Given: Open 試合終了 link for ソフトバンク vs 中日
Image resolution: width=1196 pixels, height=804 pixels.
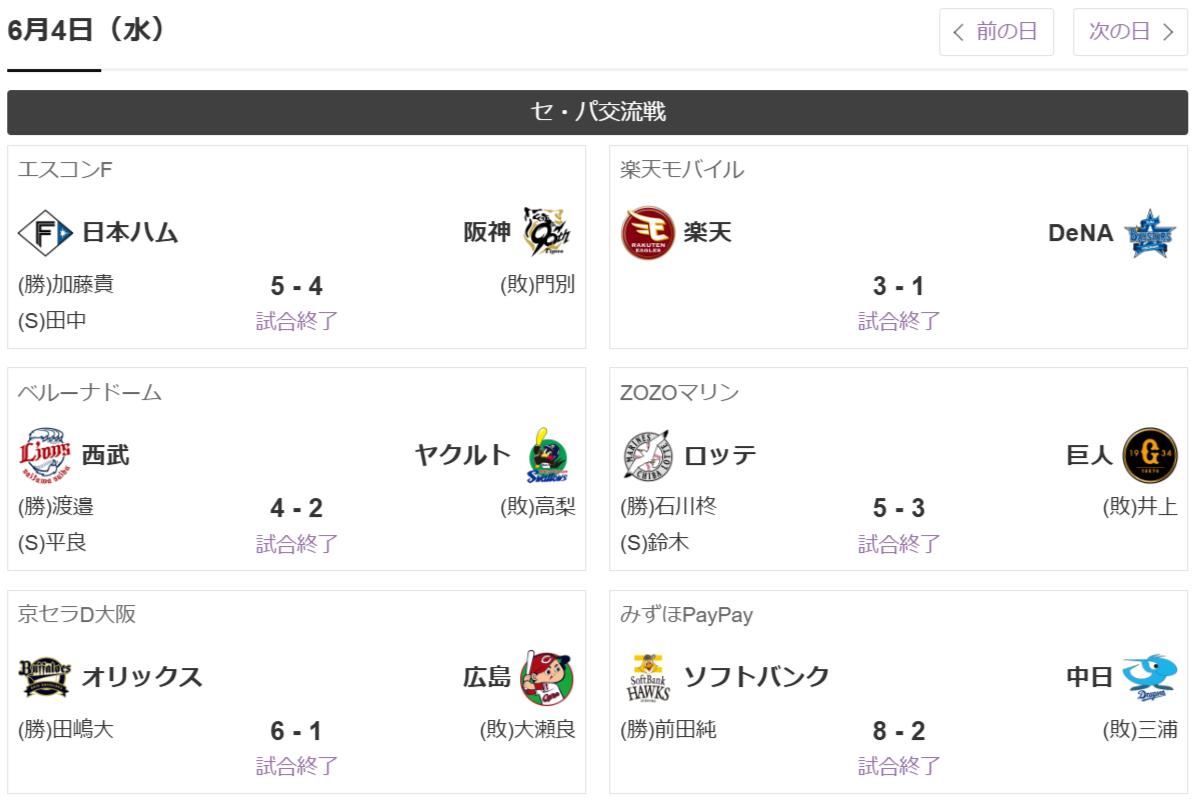Looking at the screenshot, I should (899, 766).
